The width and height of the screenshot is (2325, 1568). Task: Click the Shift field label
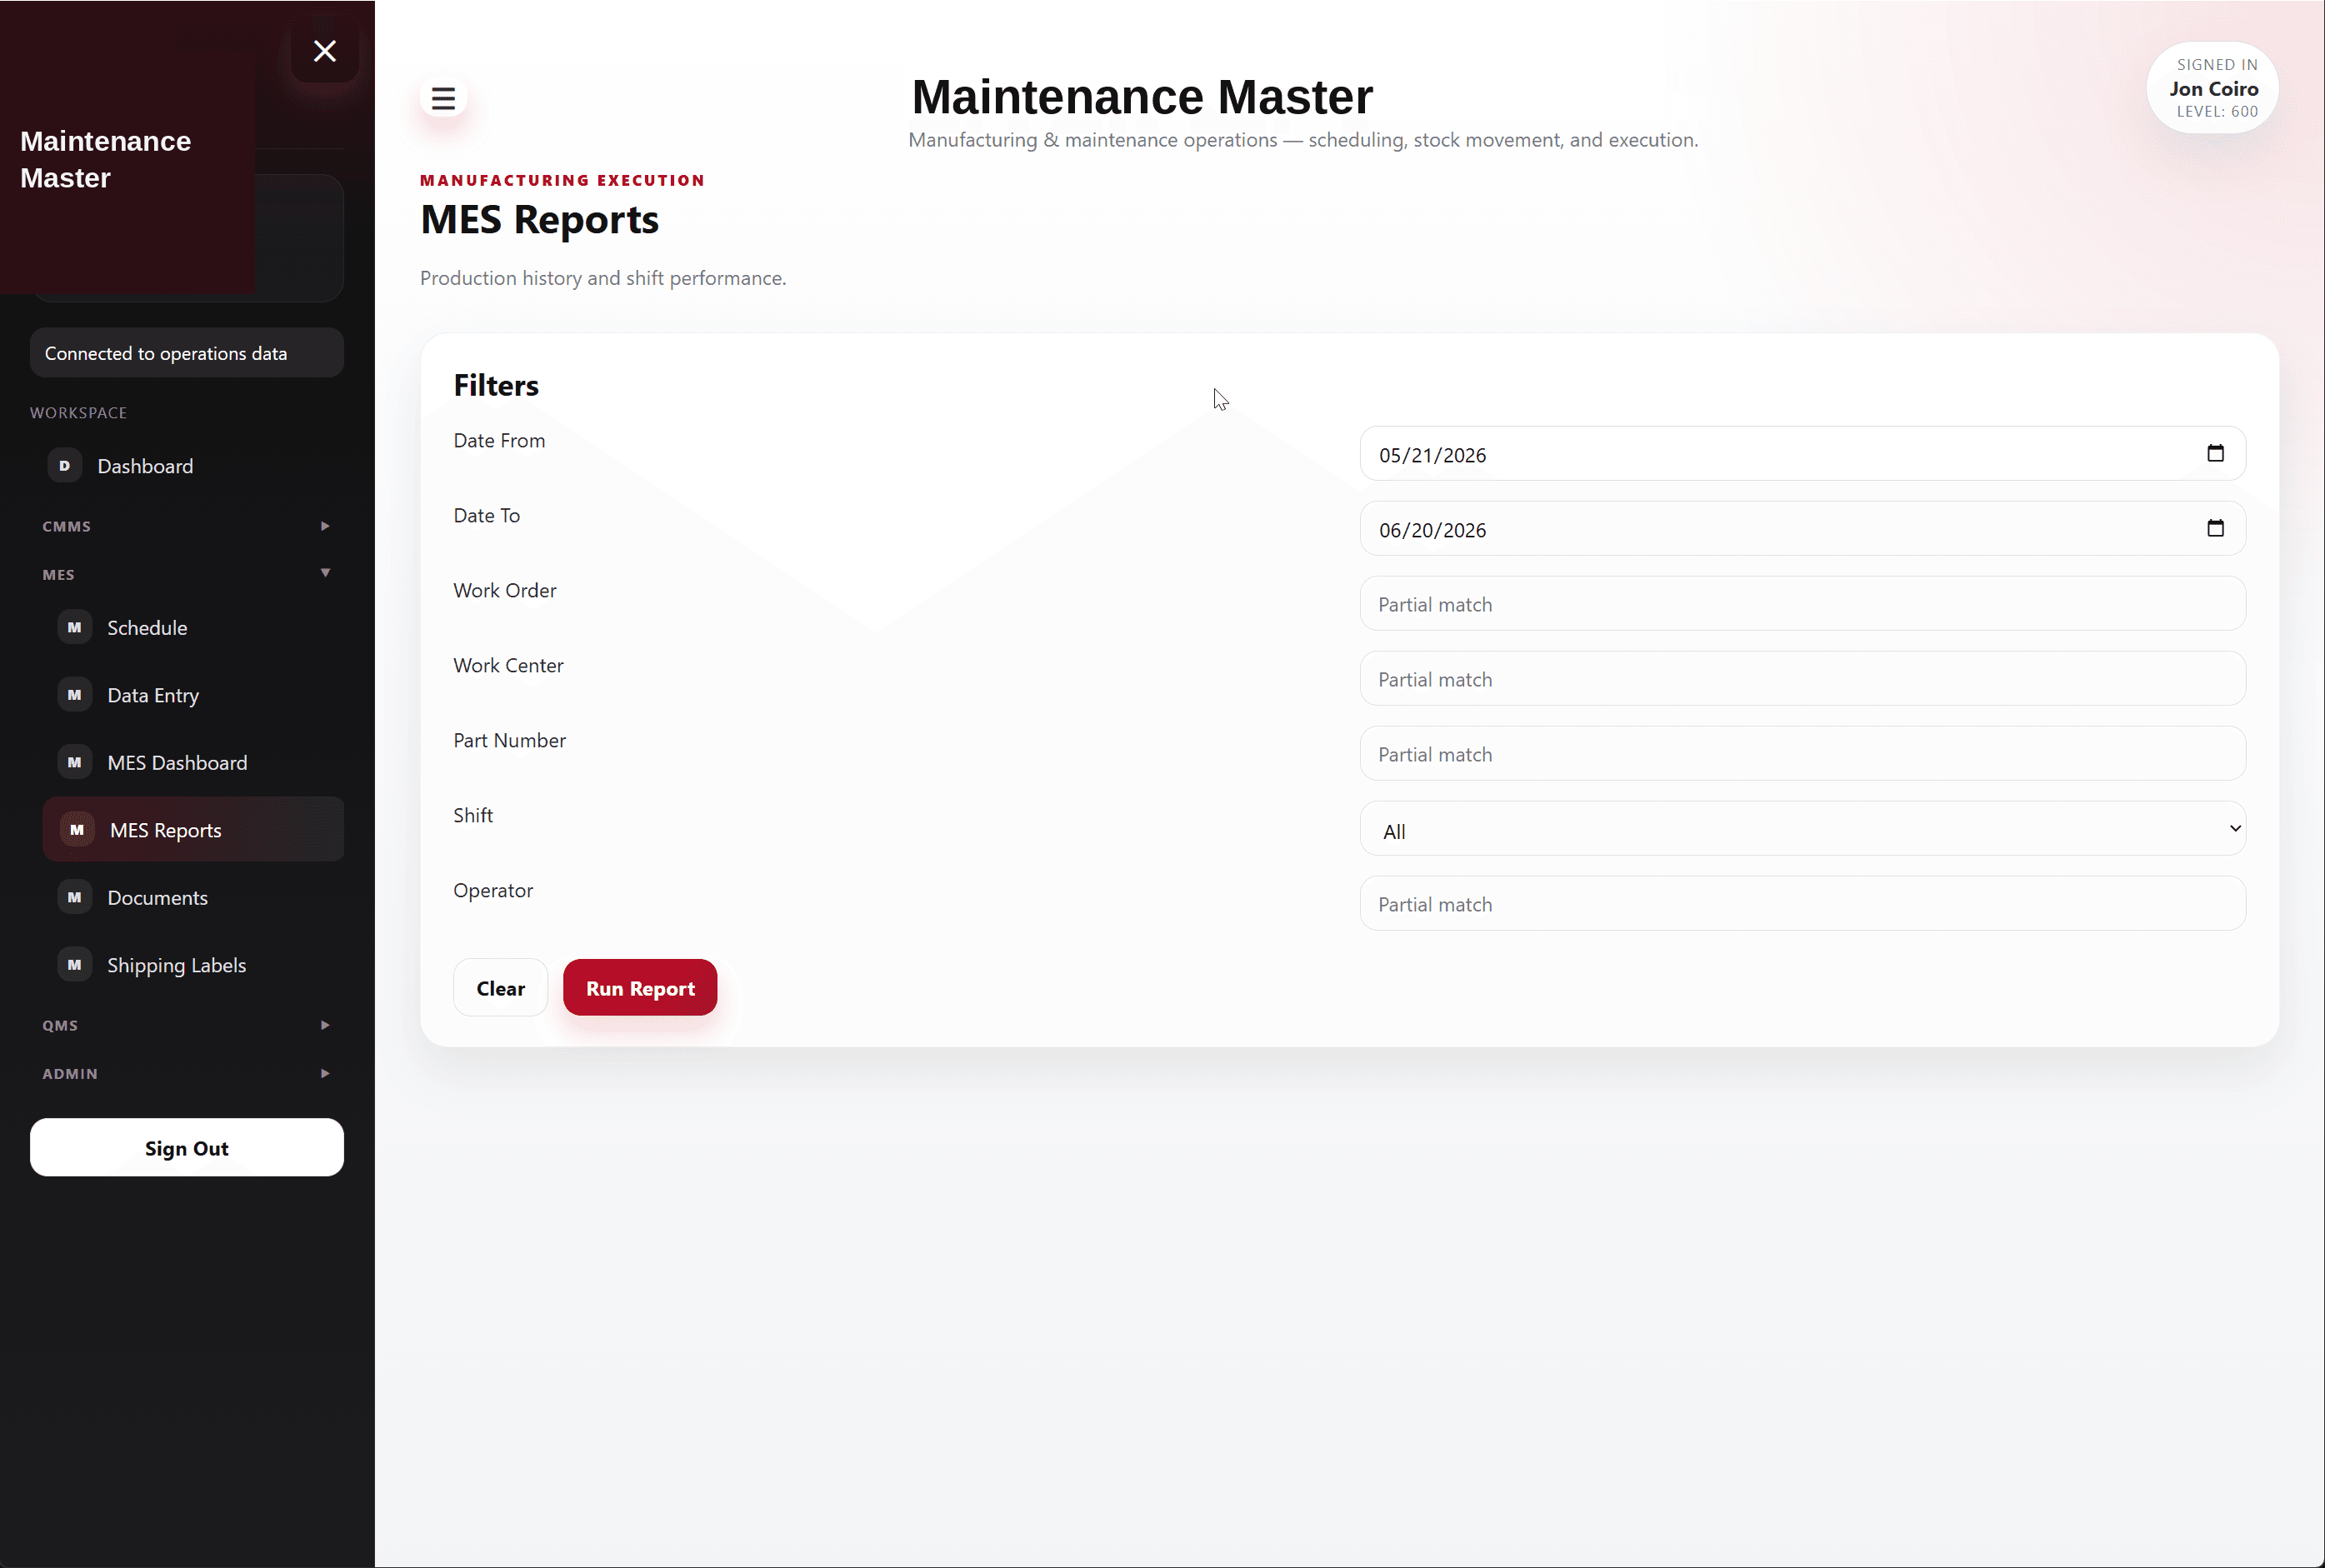click(473, 815)
